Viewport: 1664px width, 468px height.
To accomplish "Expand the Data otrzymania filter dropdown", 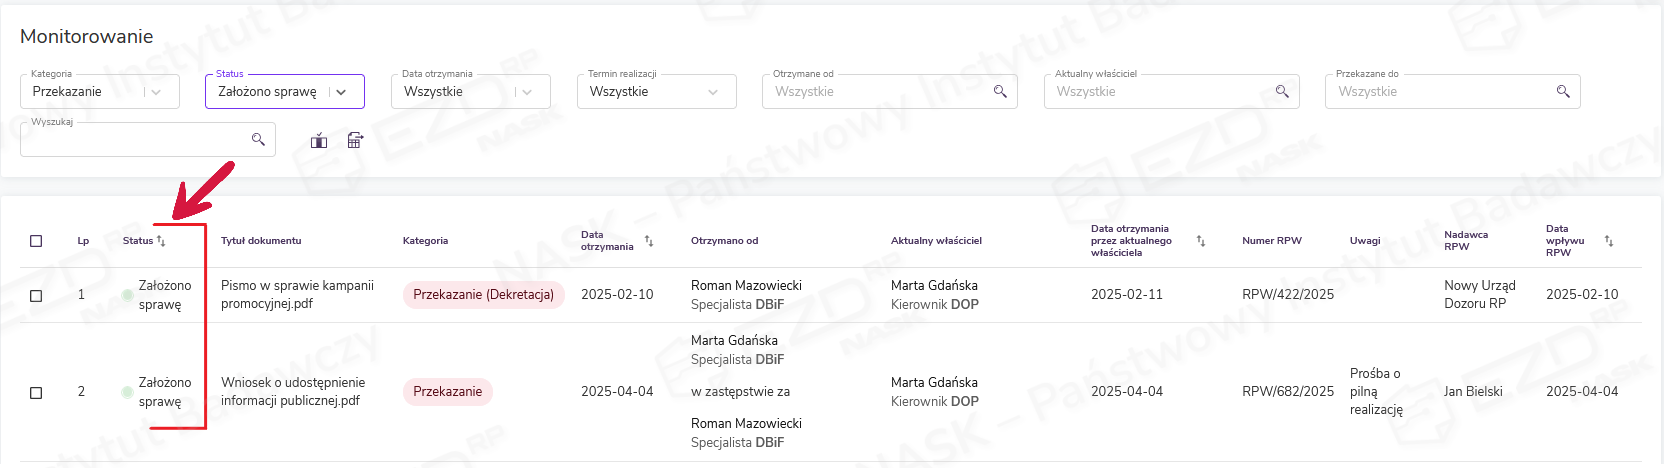I will point(527,92).
